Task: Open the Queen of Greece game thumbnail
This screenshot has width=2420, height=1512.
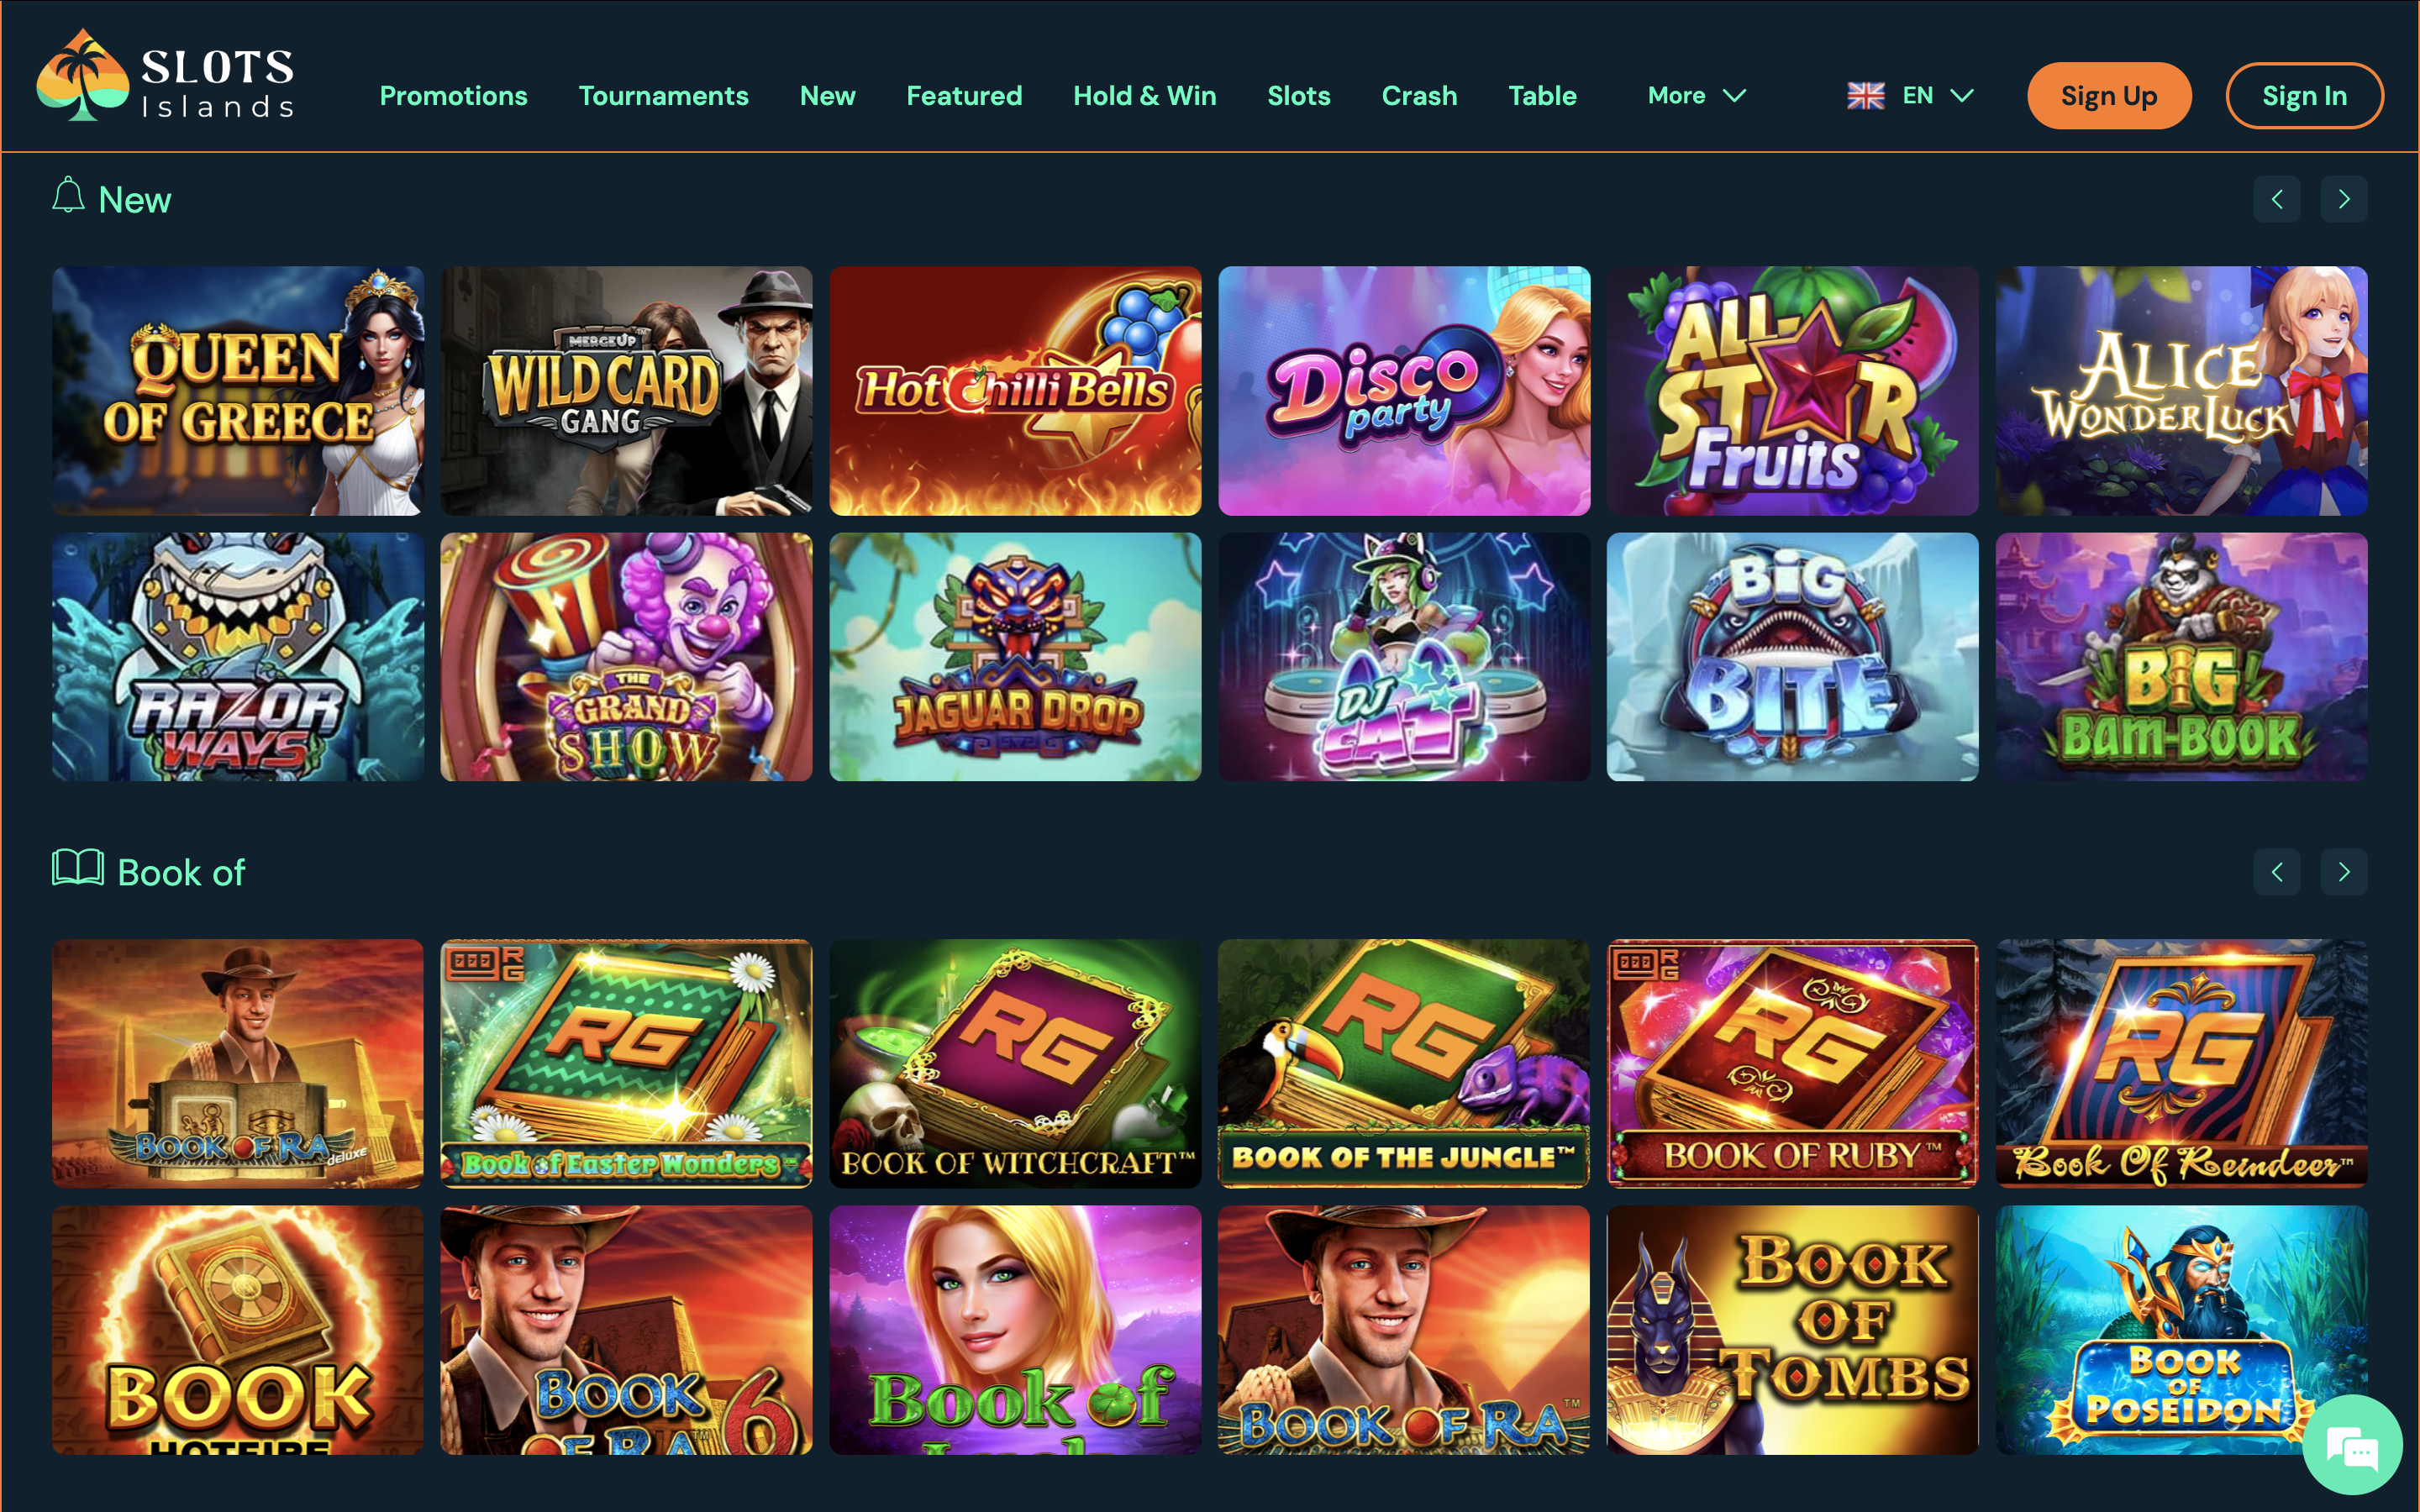Action: pyautogui.click(x=238, y=391)
